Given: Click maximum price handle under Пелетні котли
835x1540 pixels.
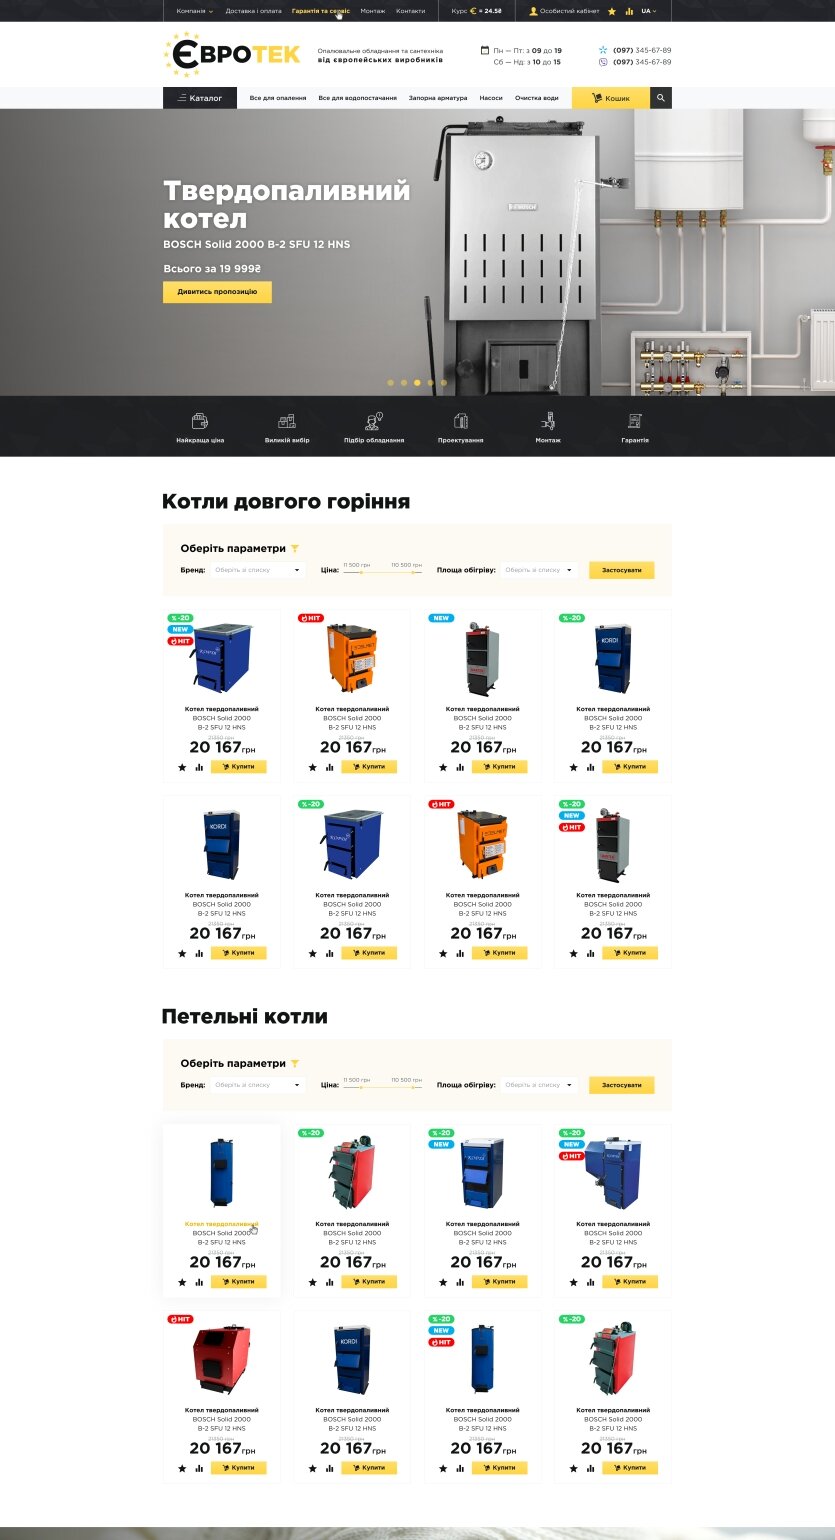Looking at the screenshot, I should [x=412, y=1087].
